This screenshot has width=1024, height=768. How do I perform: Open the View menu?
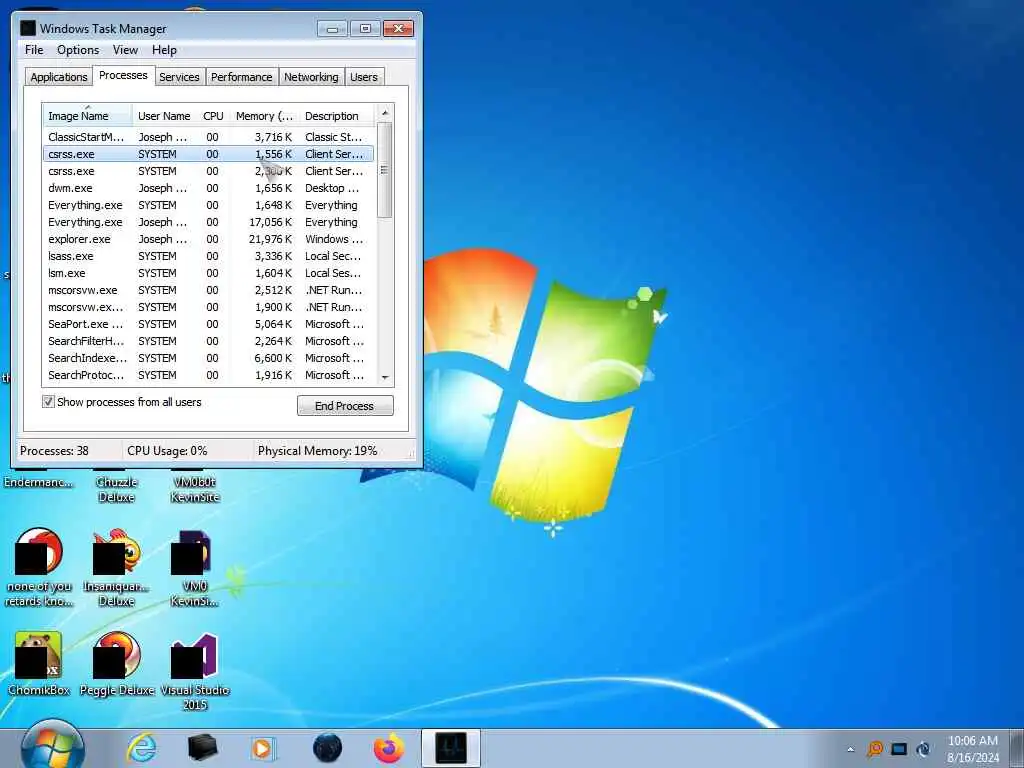coord(125,50)
